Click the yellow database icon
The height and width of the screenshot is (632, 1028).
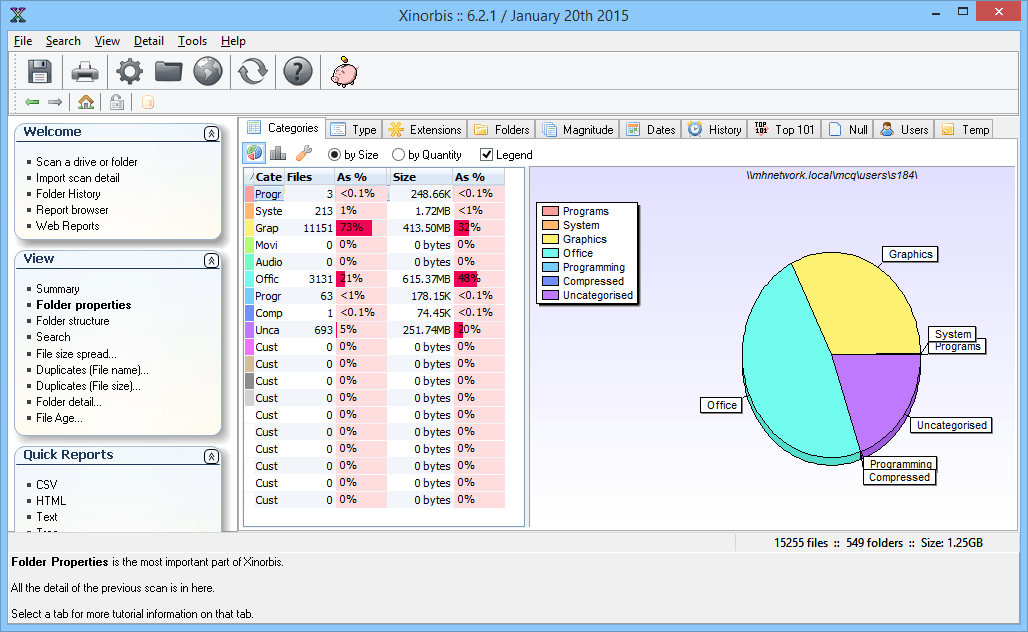point(148,102)
